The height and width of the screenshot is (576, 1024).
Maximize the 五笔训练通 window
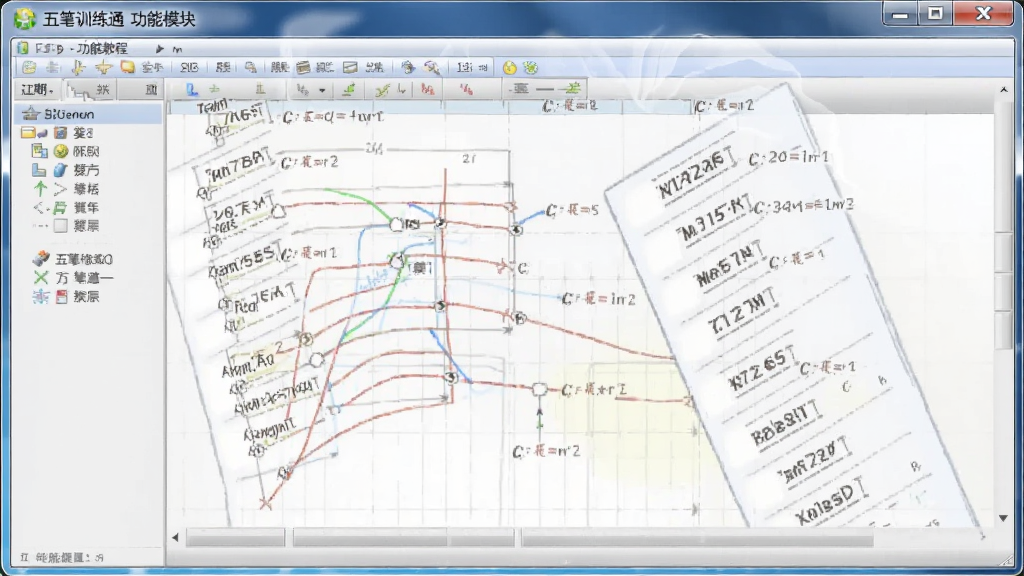point(936,14)
